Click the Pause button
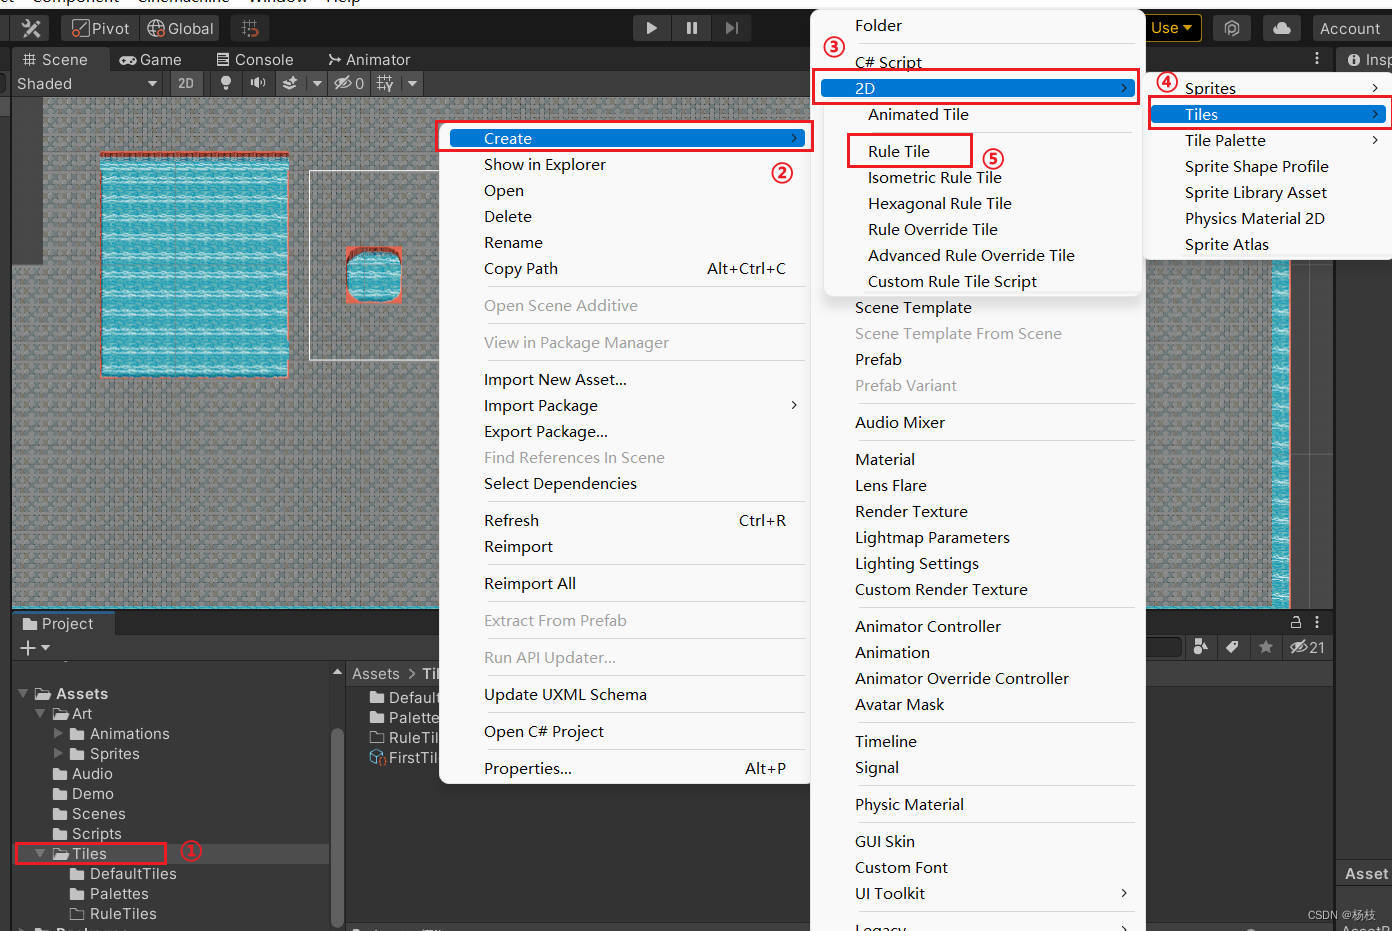The width and height of the screenshot is (1392, 931). [x=691, y=28]
